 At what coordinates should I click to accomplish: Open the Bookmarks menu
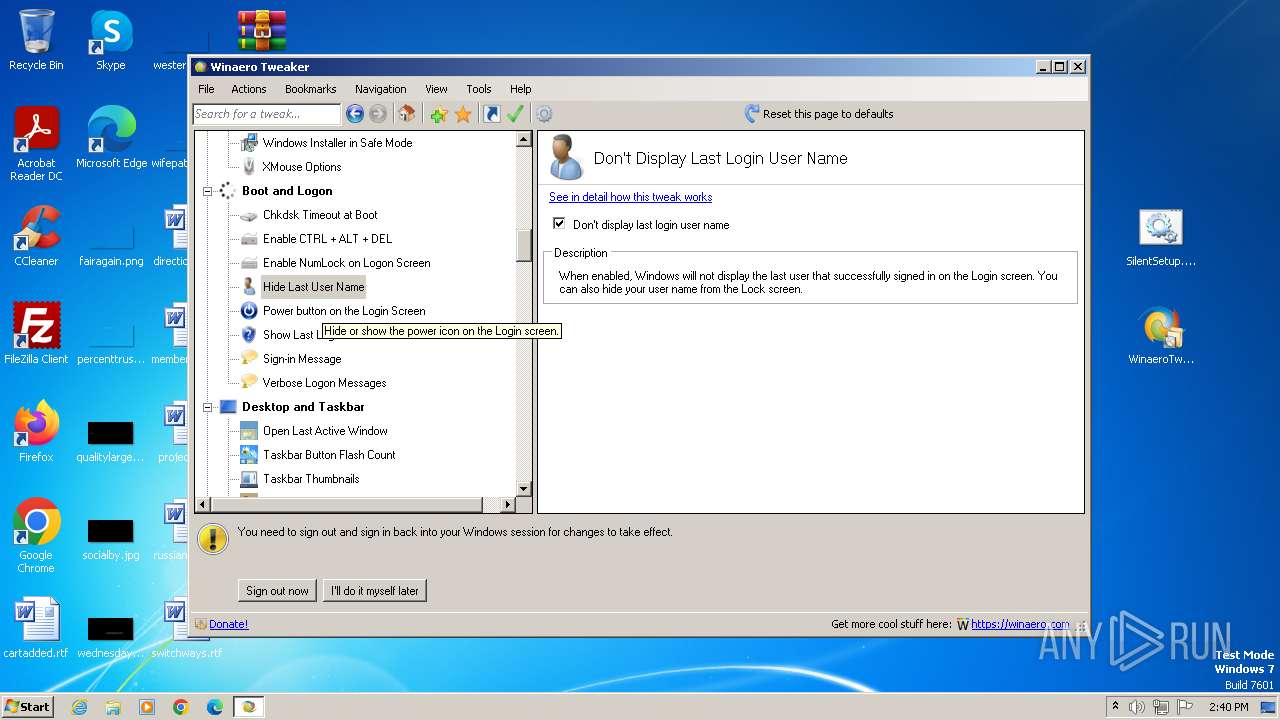click(311, 89)
